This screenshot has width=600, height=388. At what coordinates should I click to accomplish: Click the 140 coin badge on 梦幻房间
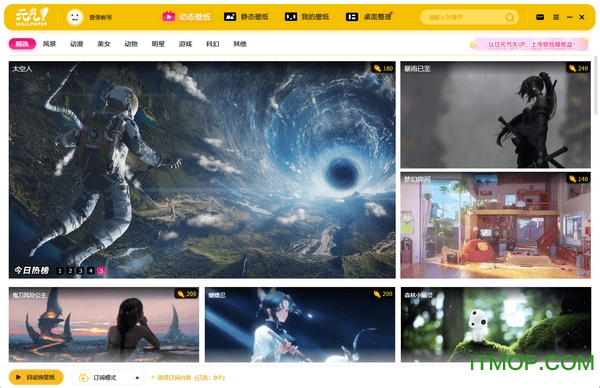tap(578, 179)
